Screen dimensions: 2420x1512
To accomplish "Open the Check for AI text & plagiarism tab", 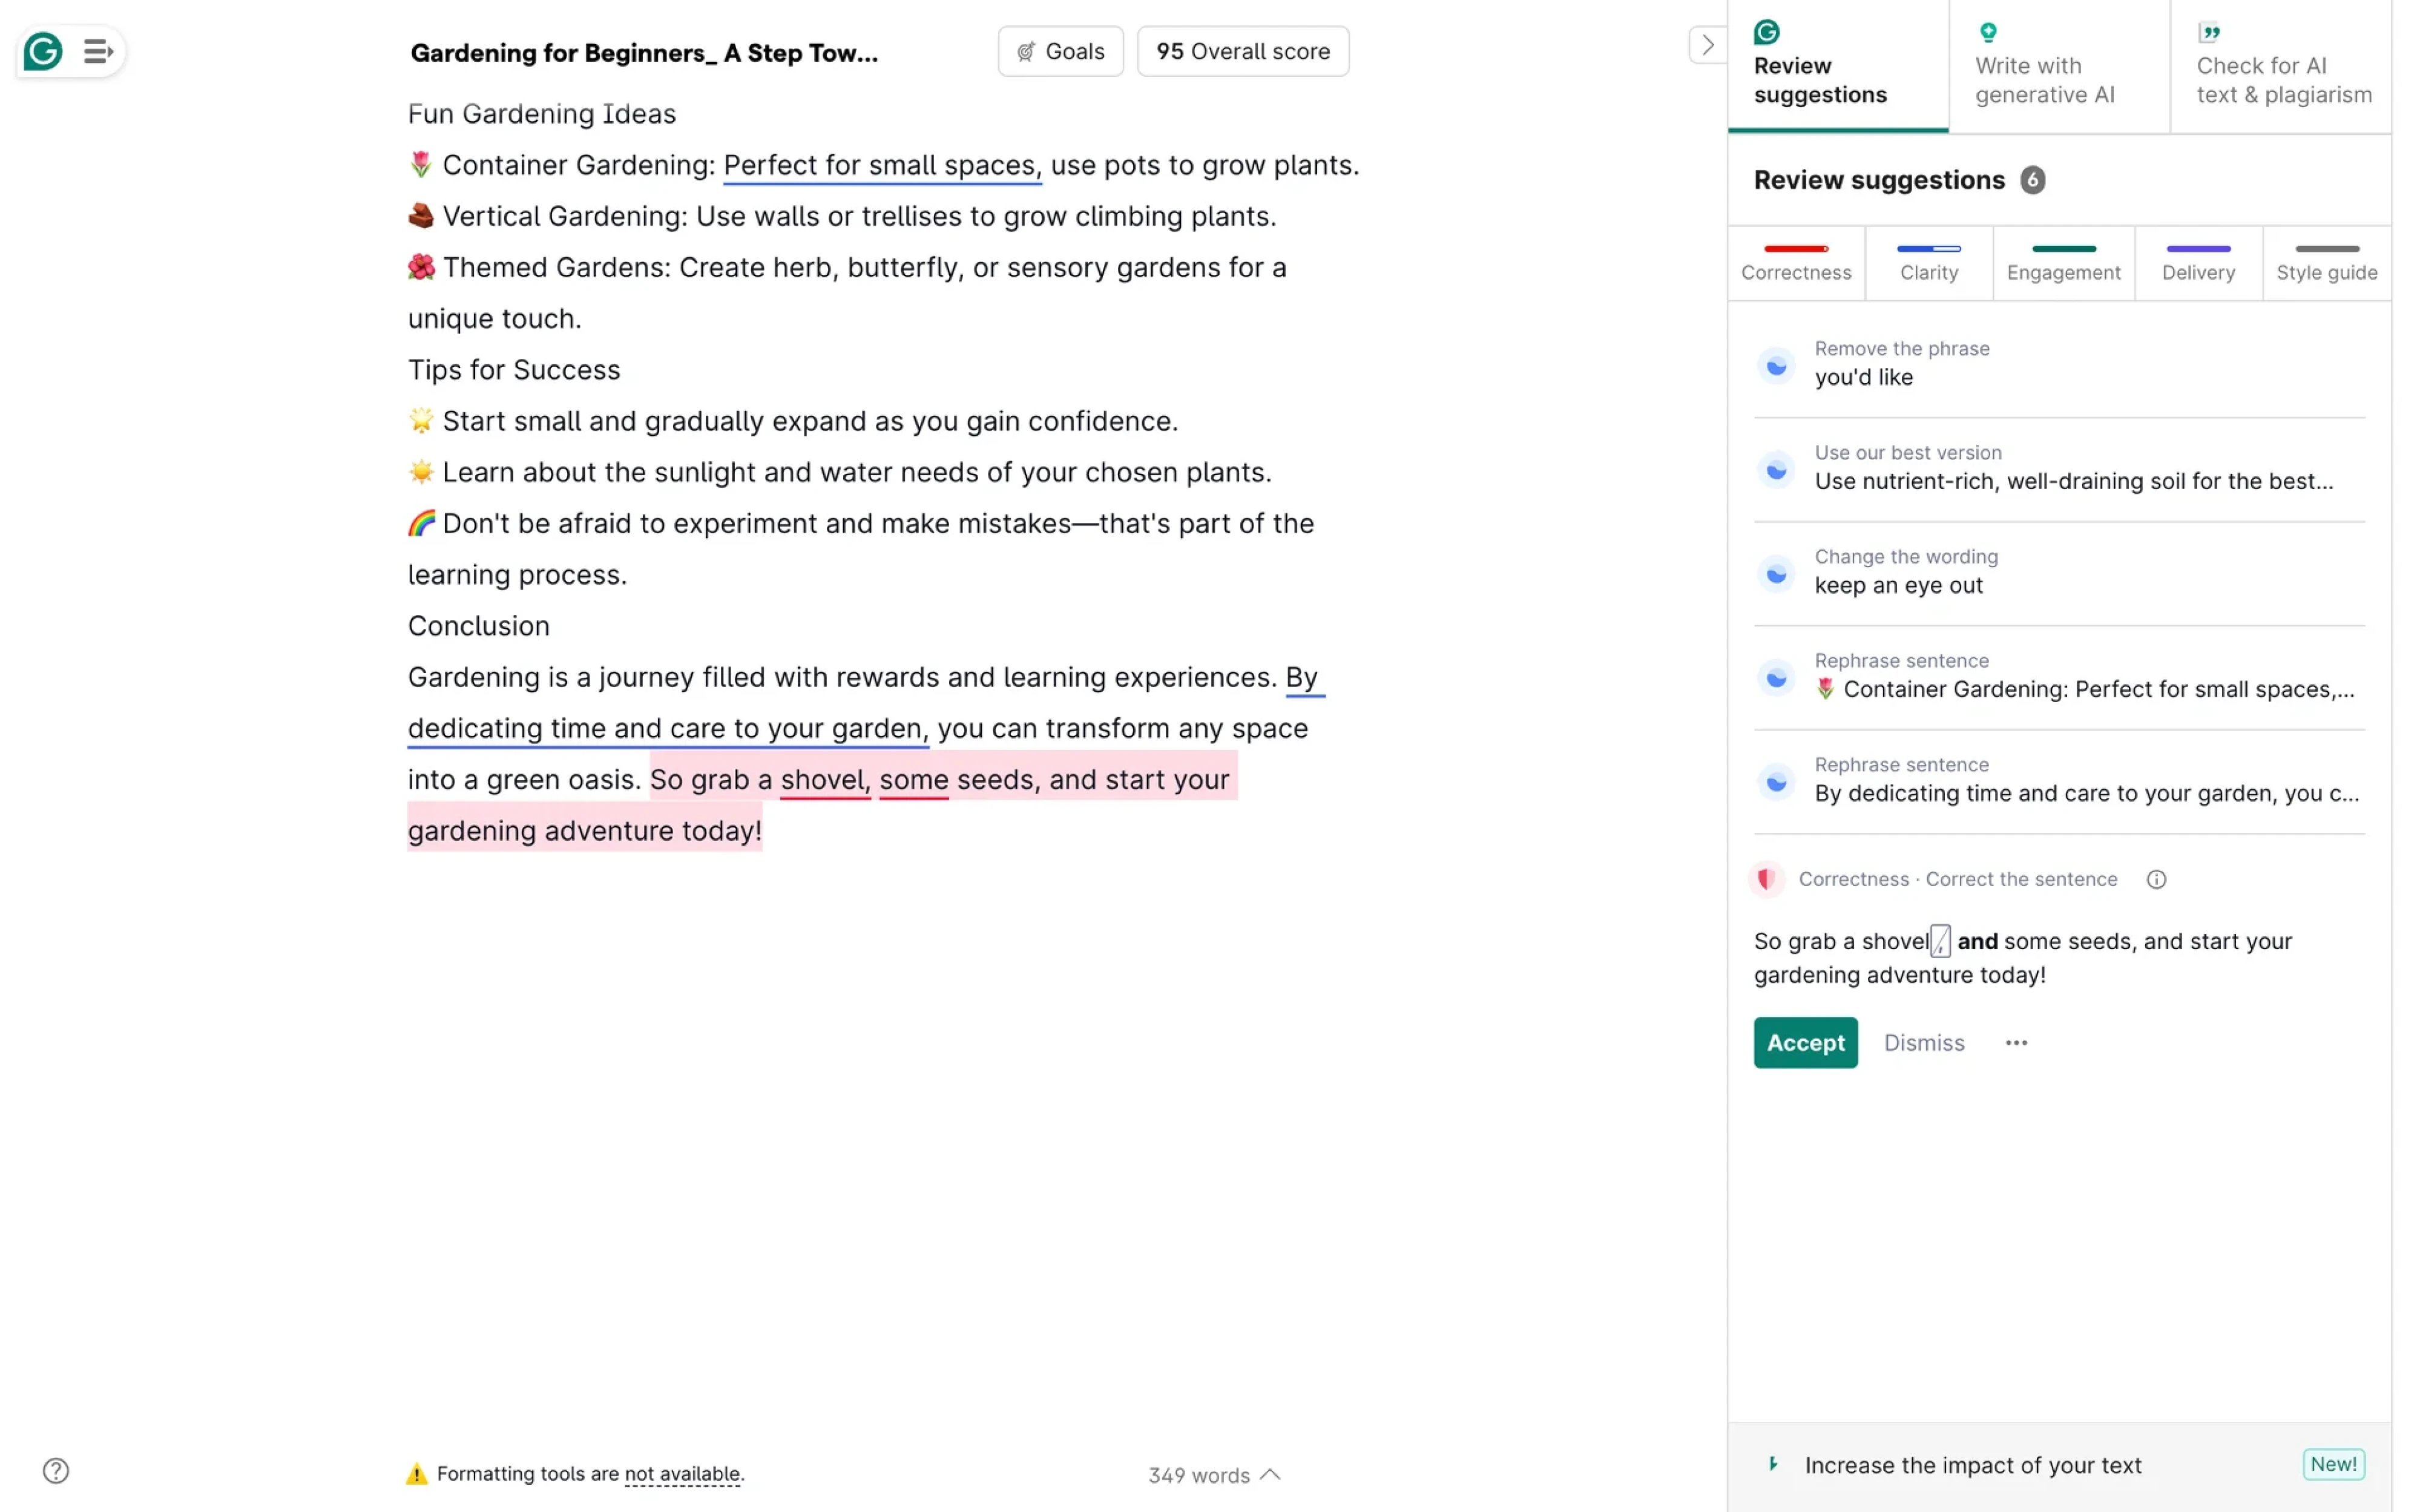I will (x=2284, y=79).
